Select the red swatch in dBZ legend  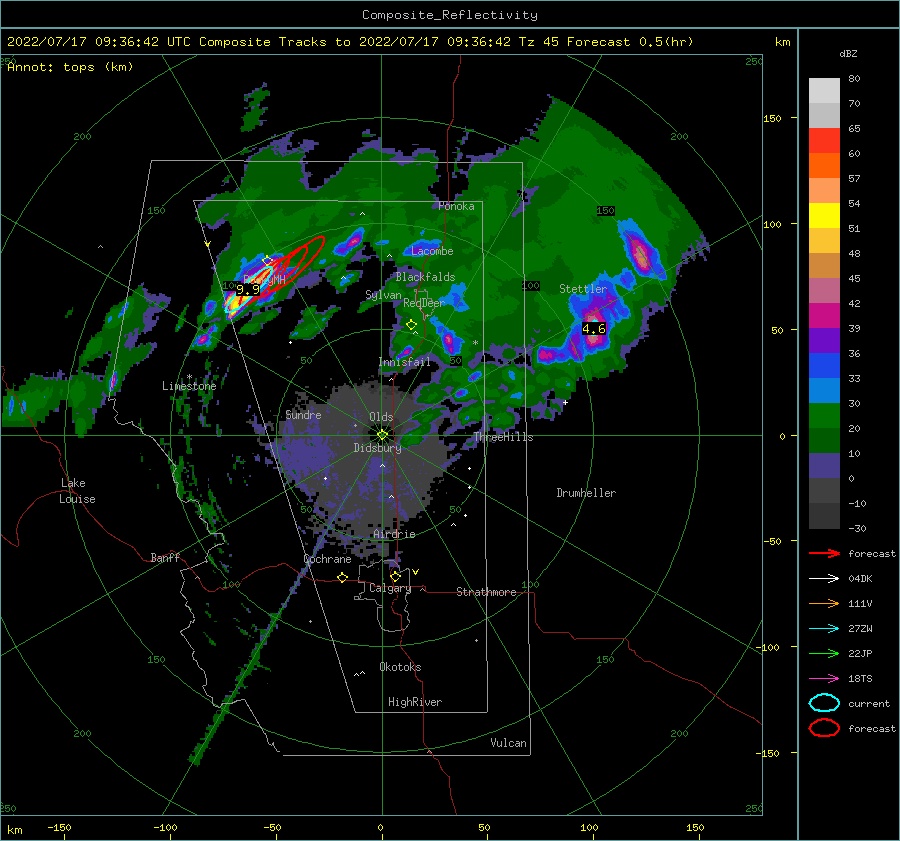pyautogui.click(x=824, y=141)
